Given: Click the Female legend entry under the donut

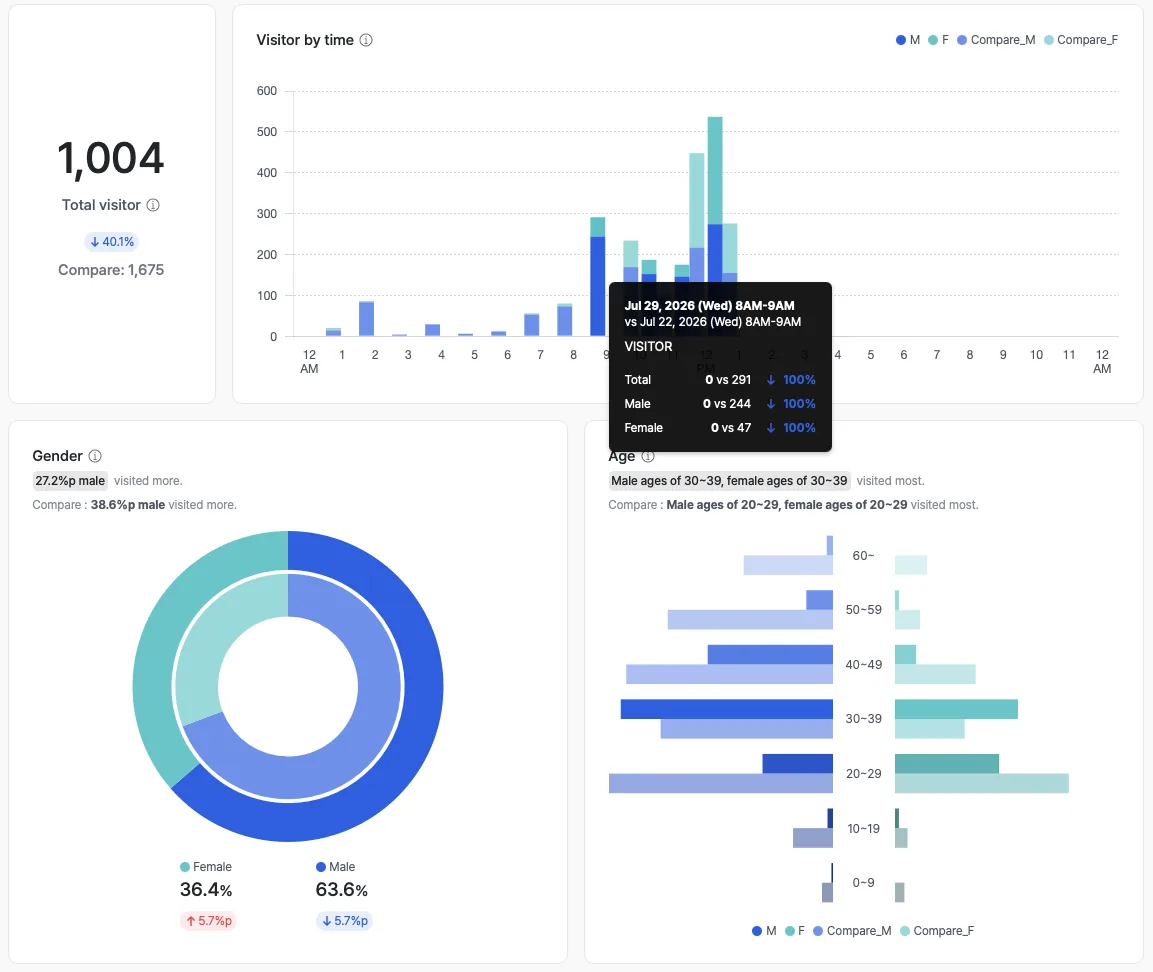Looking at the screenshot, I should 206,867.
